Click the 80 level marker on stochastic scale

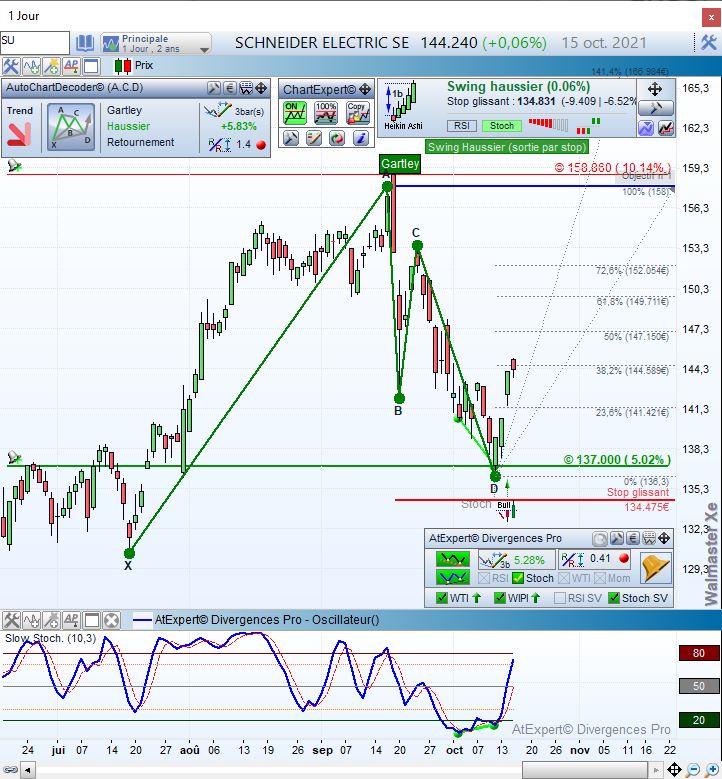point(699,653)
